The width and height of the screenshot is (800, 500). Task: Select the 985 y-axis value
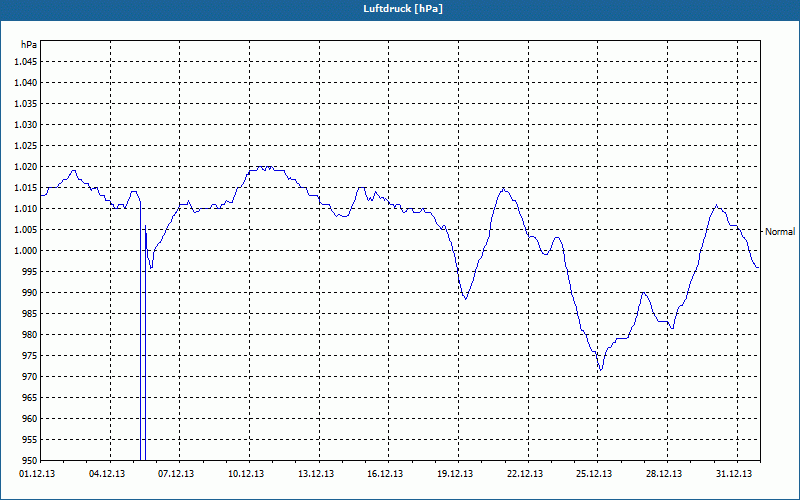(31, 314)
